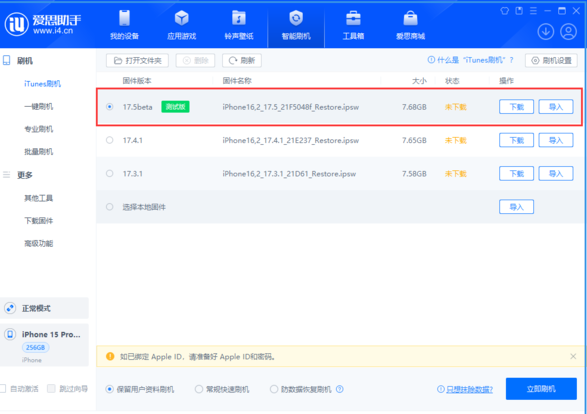Import firmware for the 17.4.1 row

(x=556, y=140)
